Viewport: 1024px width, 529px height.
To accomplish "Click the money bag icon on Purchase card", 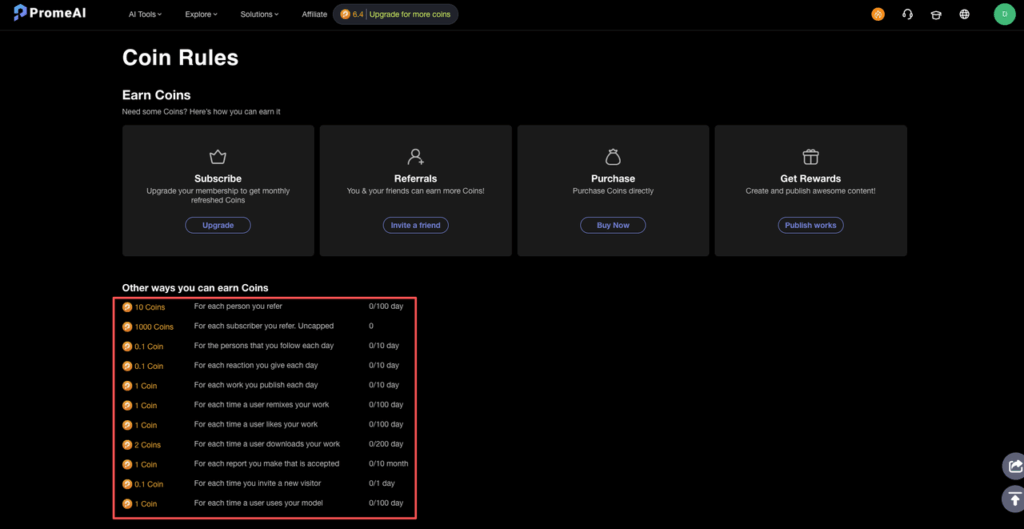I will coord(613,157).
